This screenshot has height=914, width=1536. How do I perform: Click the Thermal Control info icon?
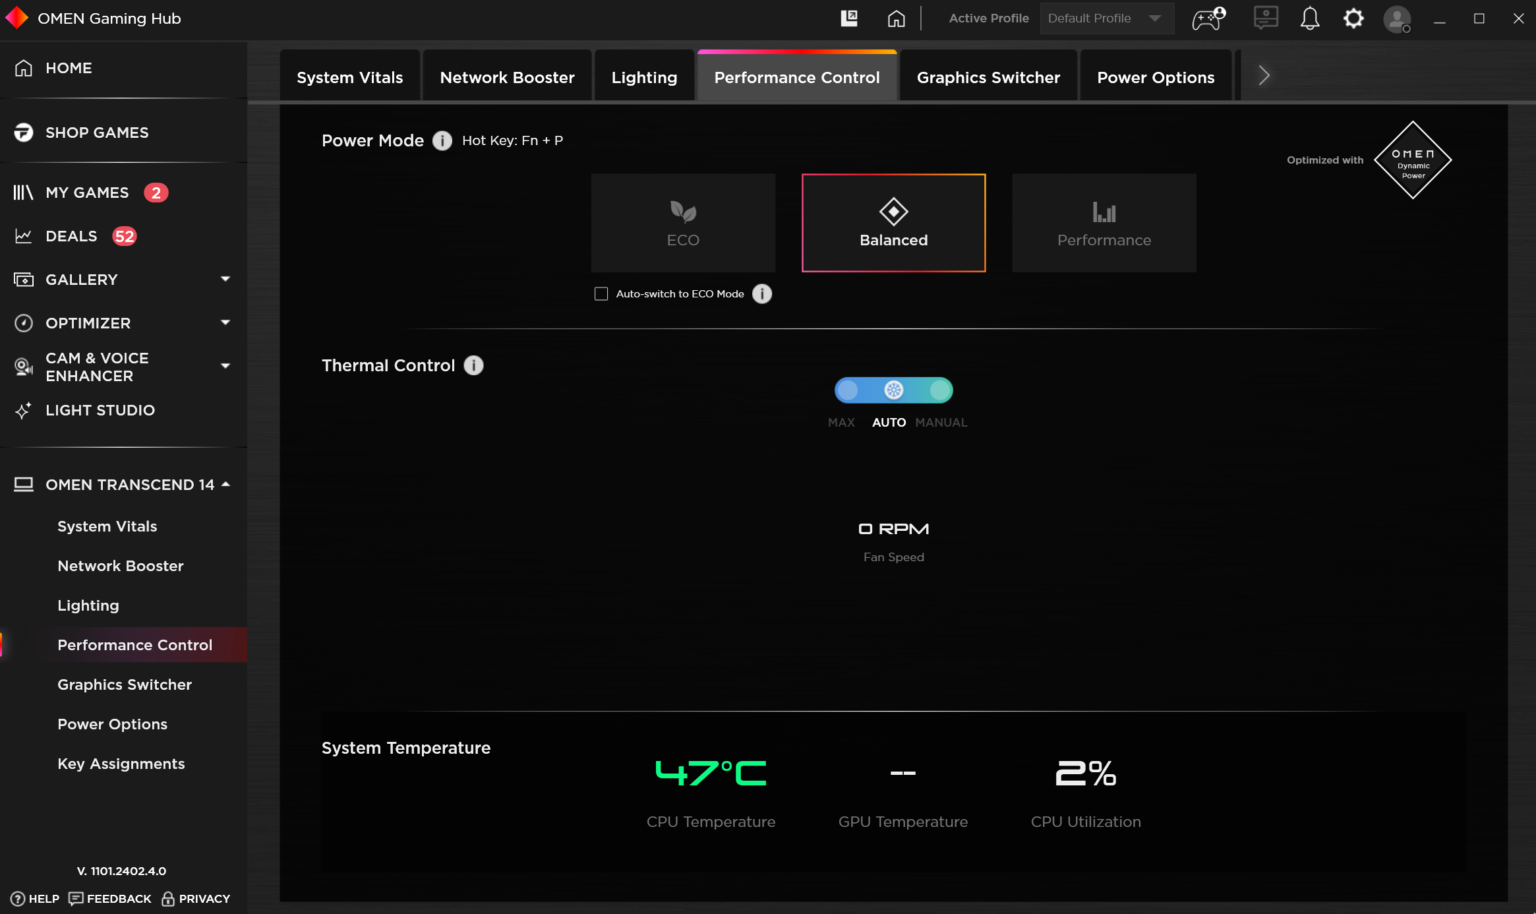coord(474,365)
